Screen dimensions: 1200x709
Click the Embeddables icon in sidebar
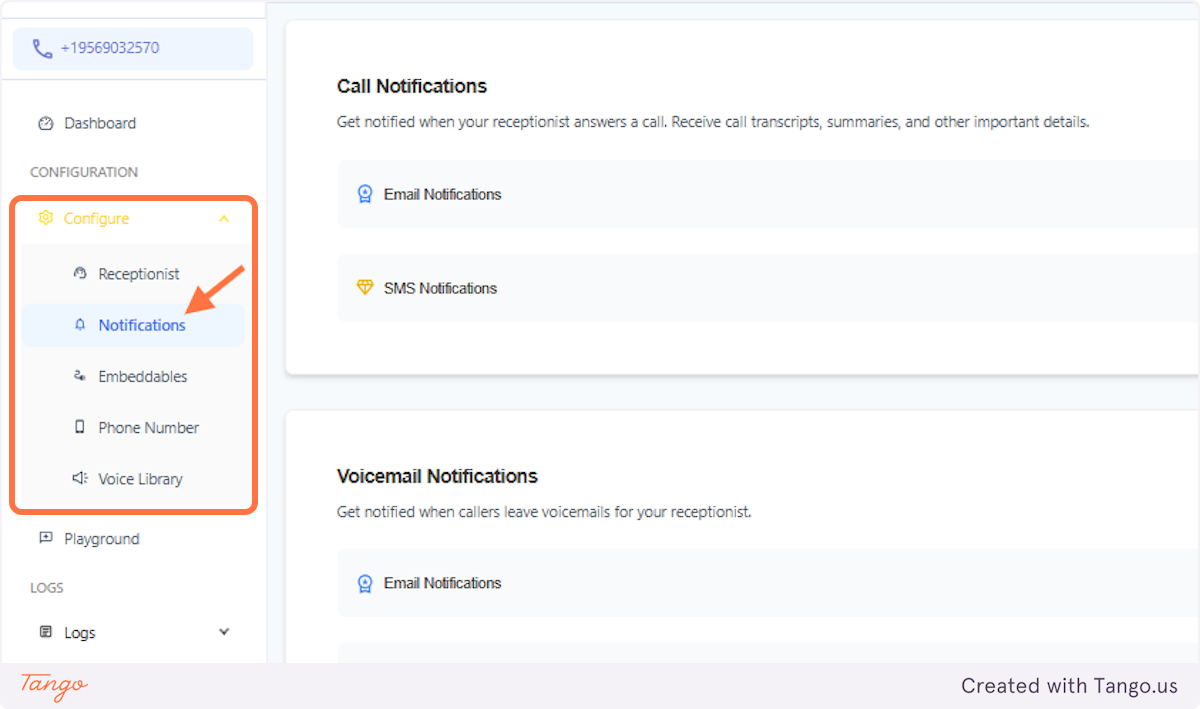pos(79,376)
